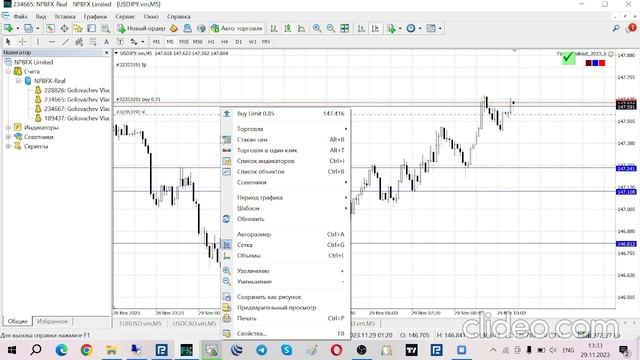The width and height of the screenshot is (640, 360).
Task: Open the templates dropdown in toolbar
Action: point(433,28)
